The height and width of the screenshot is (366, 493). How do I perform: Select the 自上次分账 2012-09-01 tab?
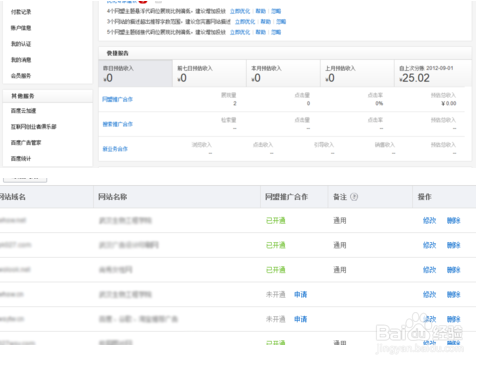click(x=433, y=73)
